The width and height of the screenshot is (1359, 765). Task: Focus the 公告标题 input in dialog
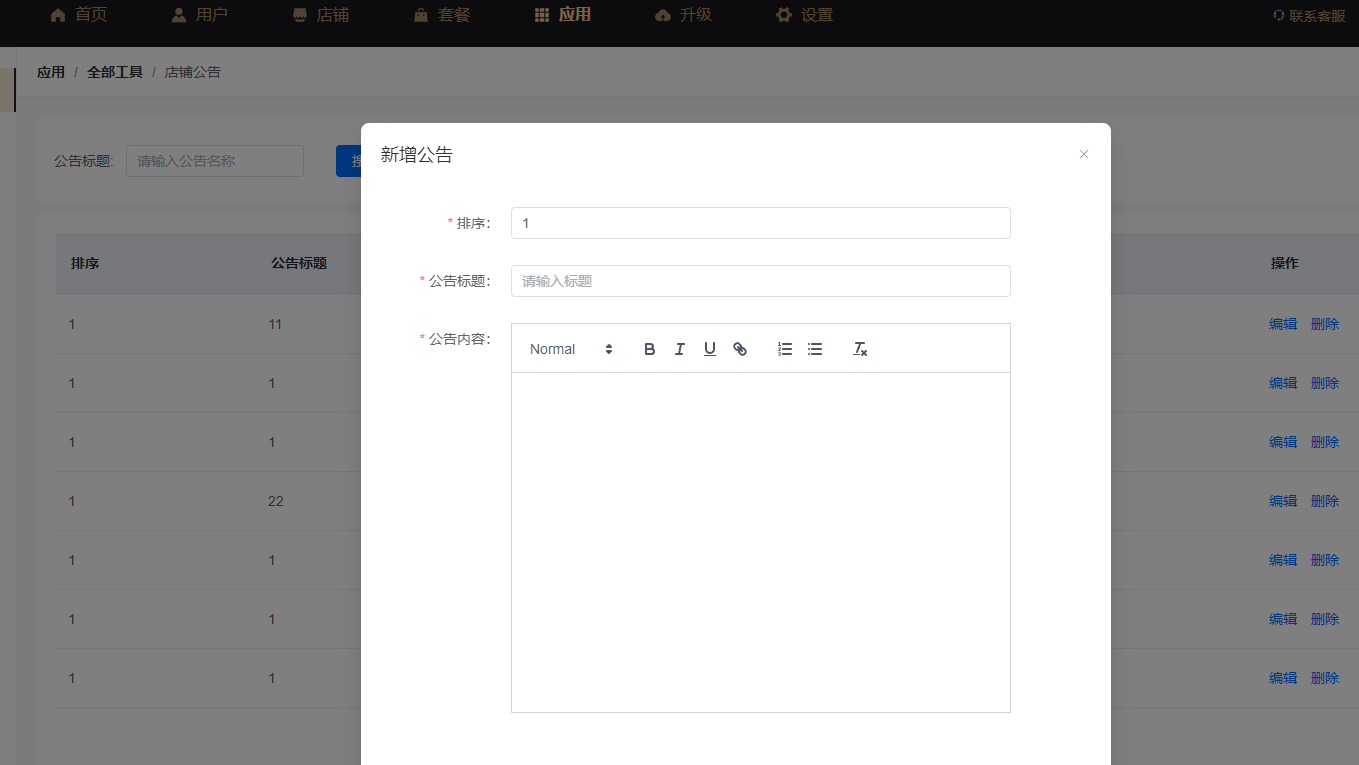[x=760, y=281]
